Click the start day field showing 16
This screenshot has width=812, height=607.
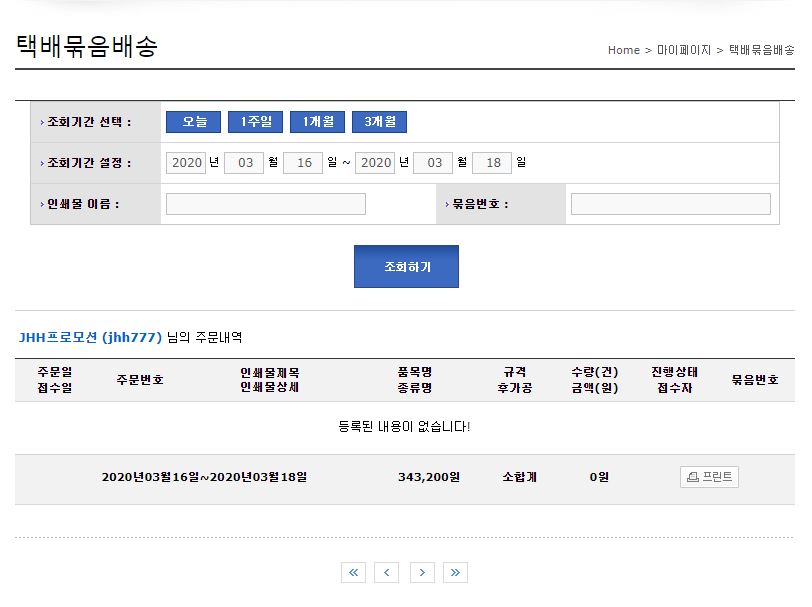point(303,163)
